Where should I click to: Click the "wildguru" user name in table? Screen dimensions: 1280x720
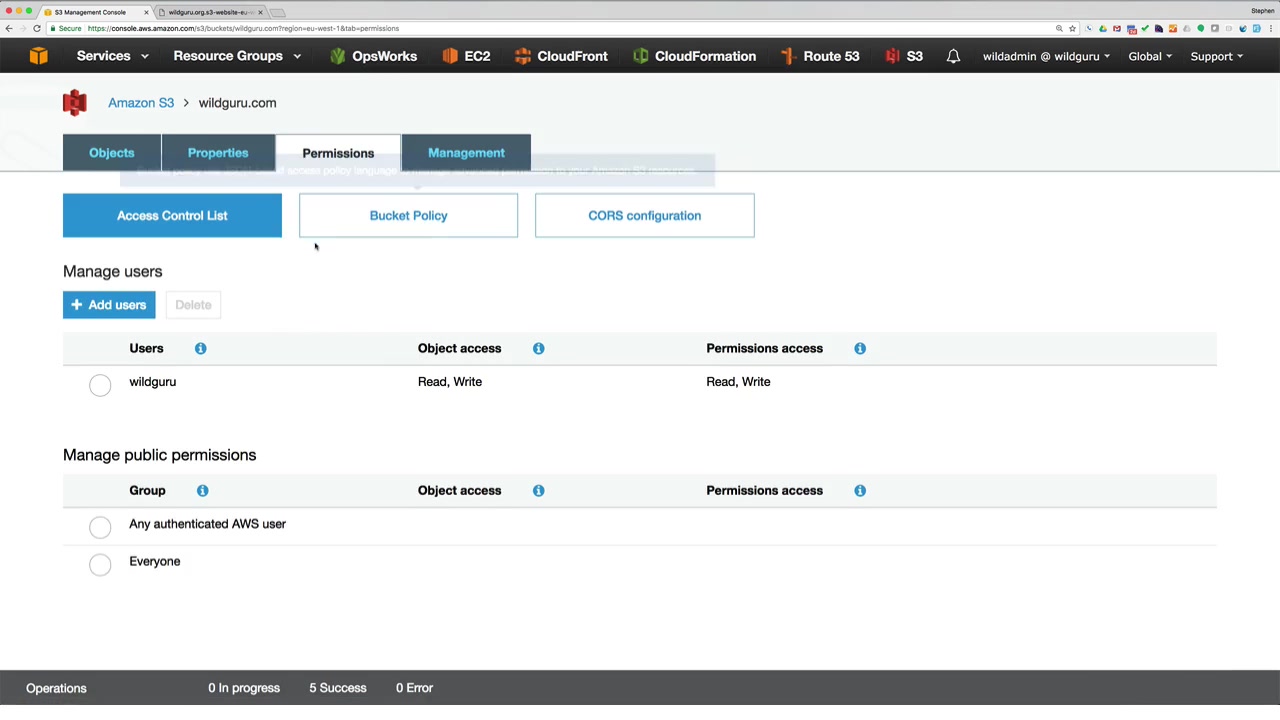[x=152, y=382]
